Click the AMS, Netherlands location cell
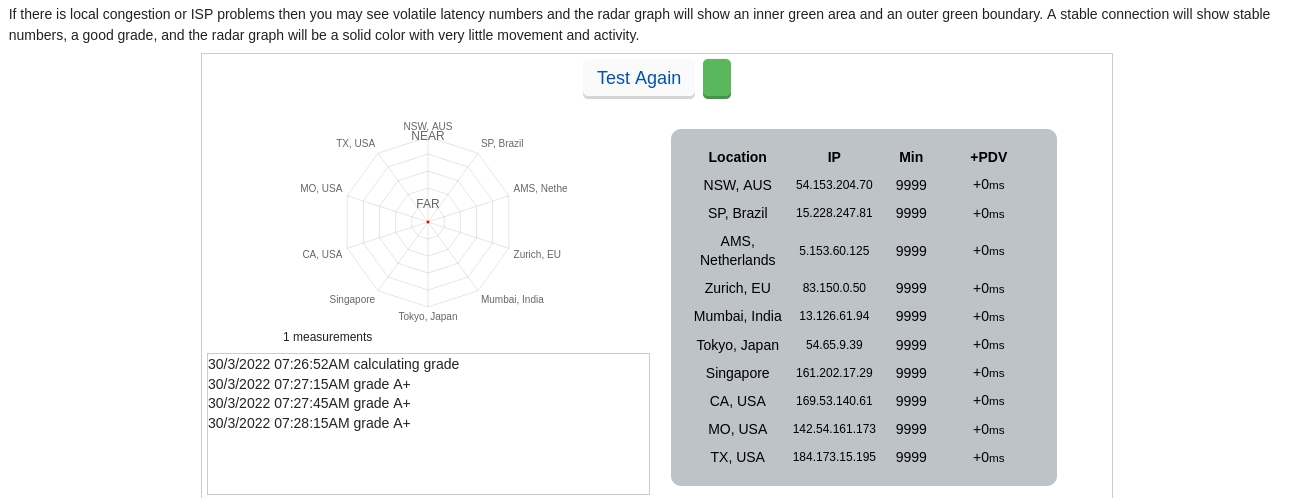 coord(737,250)
